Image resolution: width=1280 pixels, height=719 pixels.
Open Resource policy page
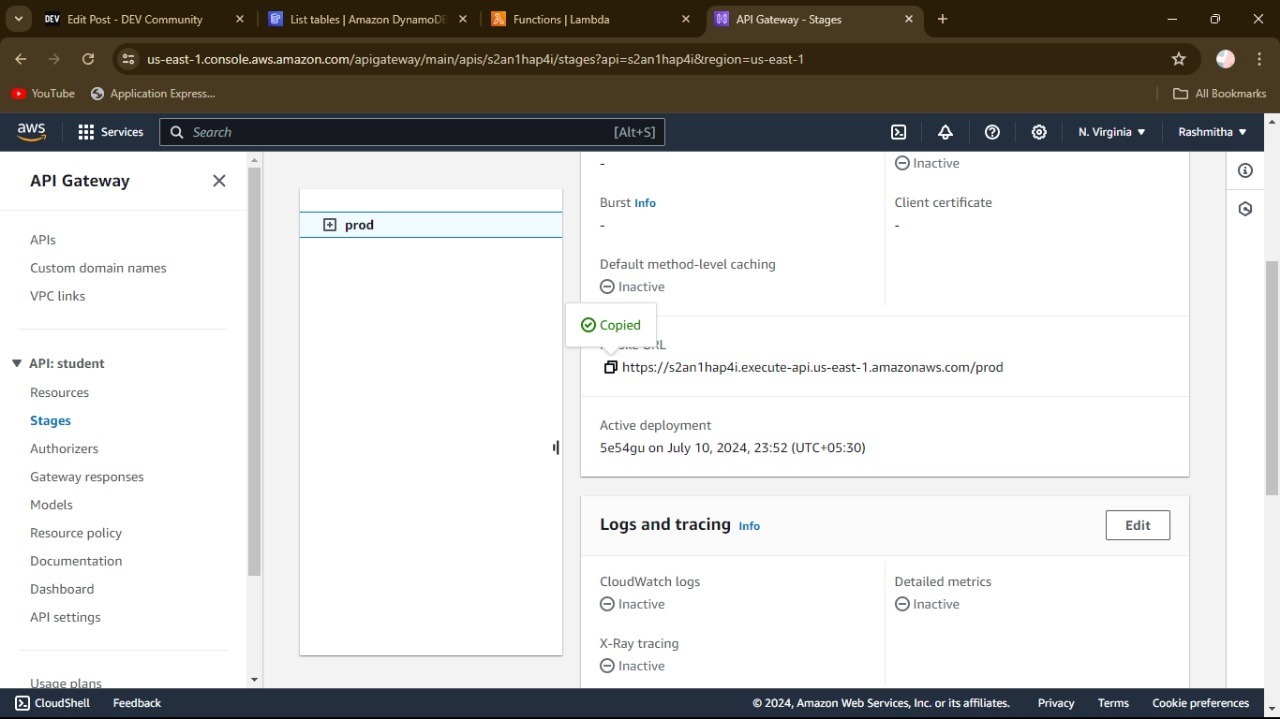(x=76, y=533)
